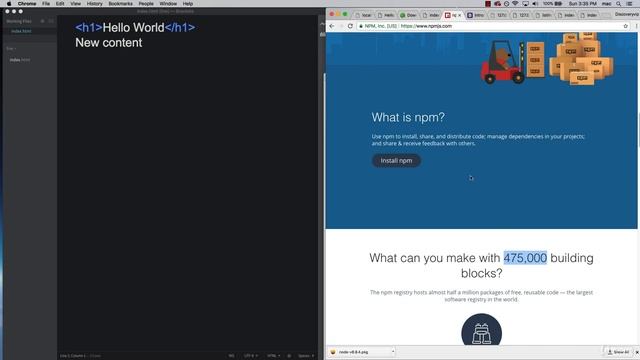Viewport: 640px width, 360px height.
Task: Click the Brackets linting status icon
Action: [x=289, y=356]
